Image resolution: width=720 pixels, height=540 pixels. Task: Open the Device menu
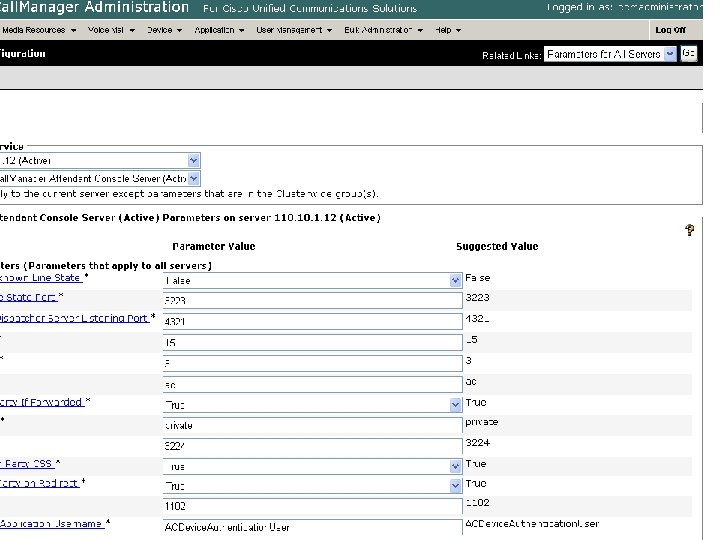point(164,30)
